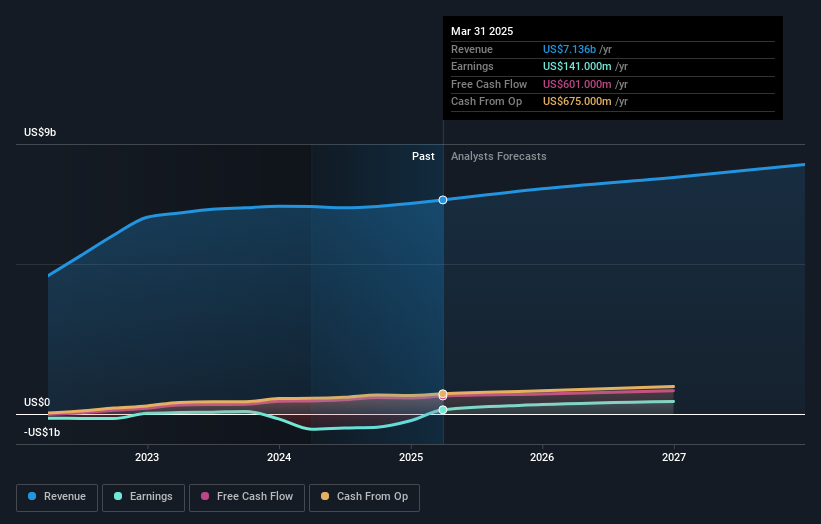Image resolution: width=821 pixels, height=524 pixels.
Task: Click the US$0 y-axis label
Action: click(37, 403)
